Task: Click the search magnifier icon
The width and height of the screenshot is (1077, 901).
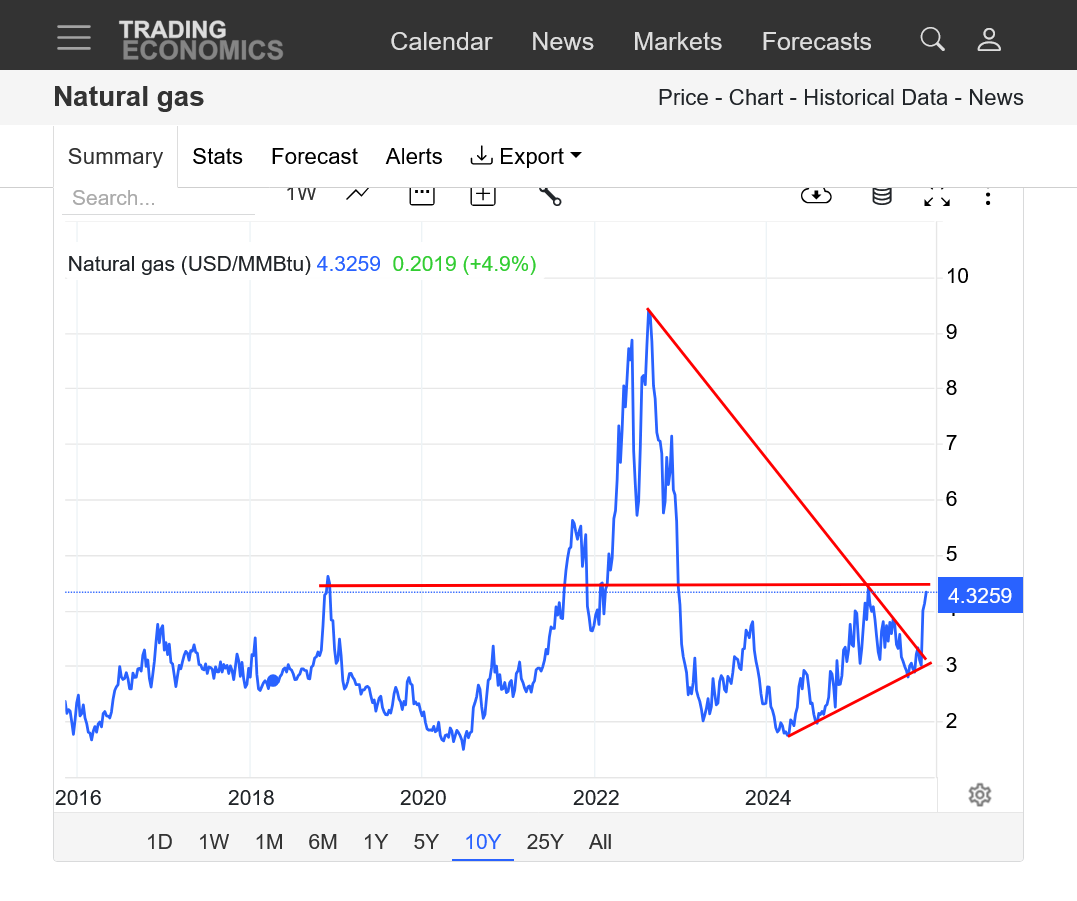Action: click(932, 40)
